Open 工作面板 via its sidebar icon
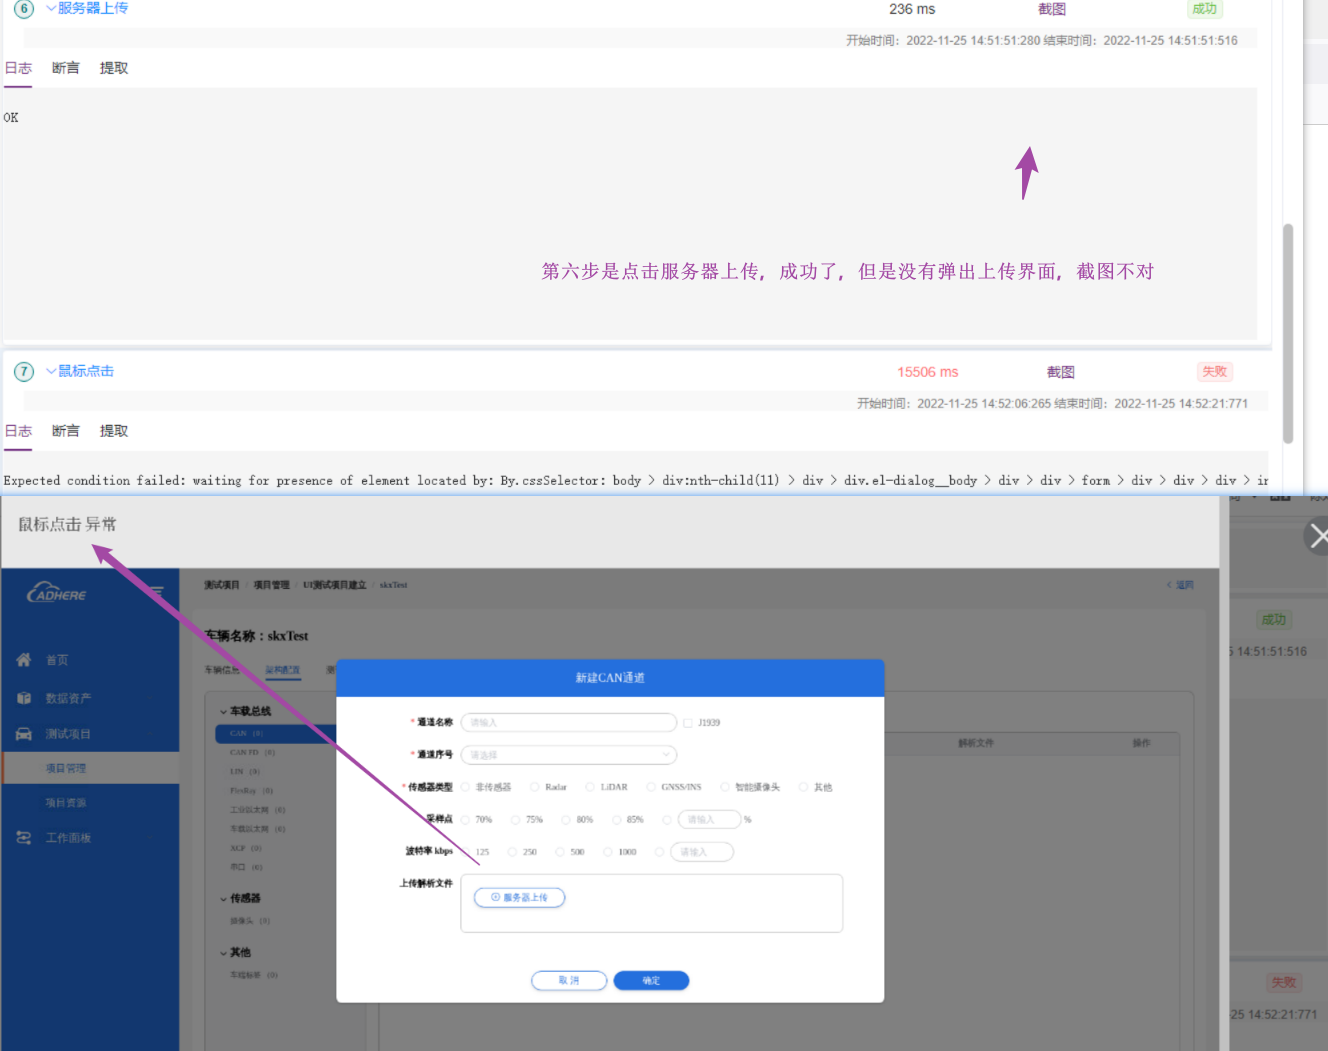The image size is (1328, 1051). point(23,837)
